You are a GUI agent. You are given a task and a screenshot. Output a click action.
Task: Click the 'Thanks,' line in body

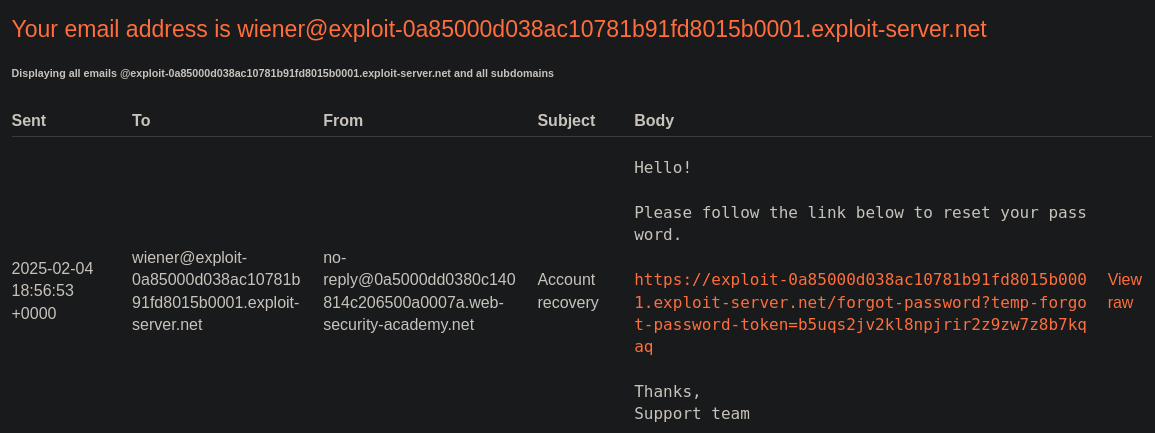click(668, 391)
